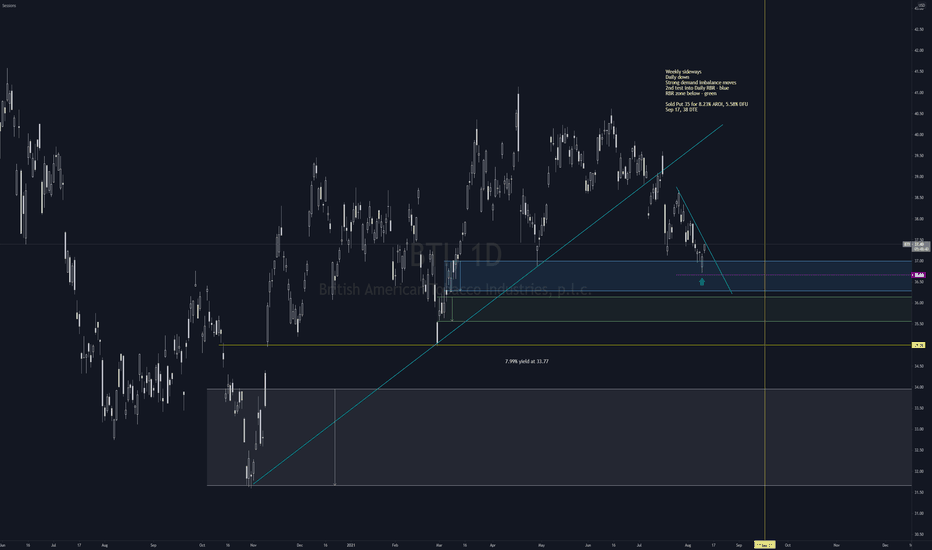This screenshot has height=550, width=932.
Task: Click the May label on the time axis
Action: coord(541,545)
